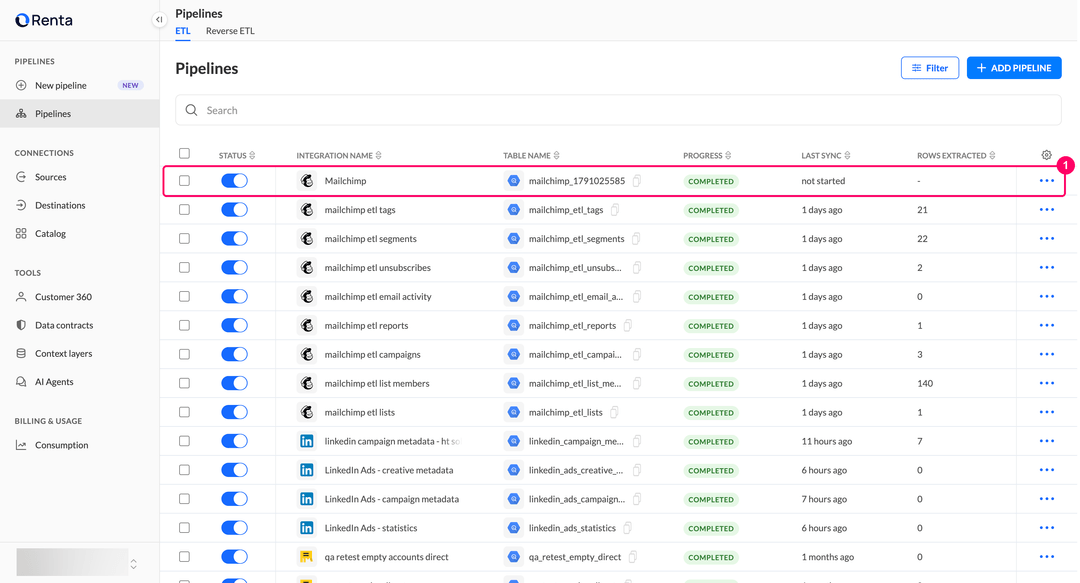The height and width of the screenshot is (583, 1080).
Task: Click '1 months ago' last sync value
Action: click(x=827, y=557)
